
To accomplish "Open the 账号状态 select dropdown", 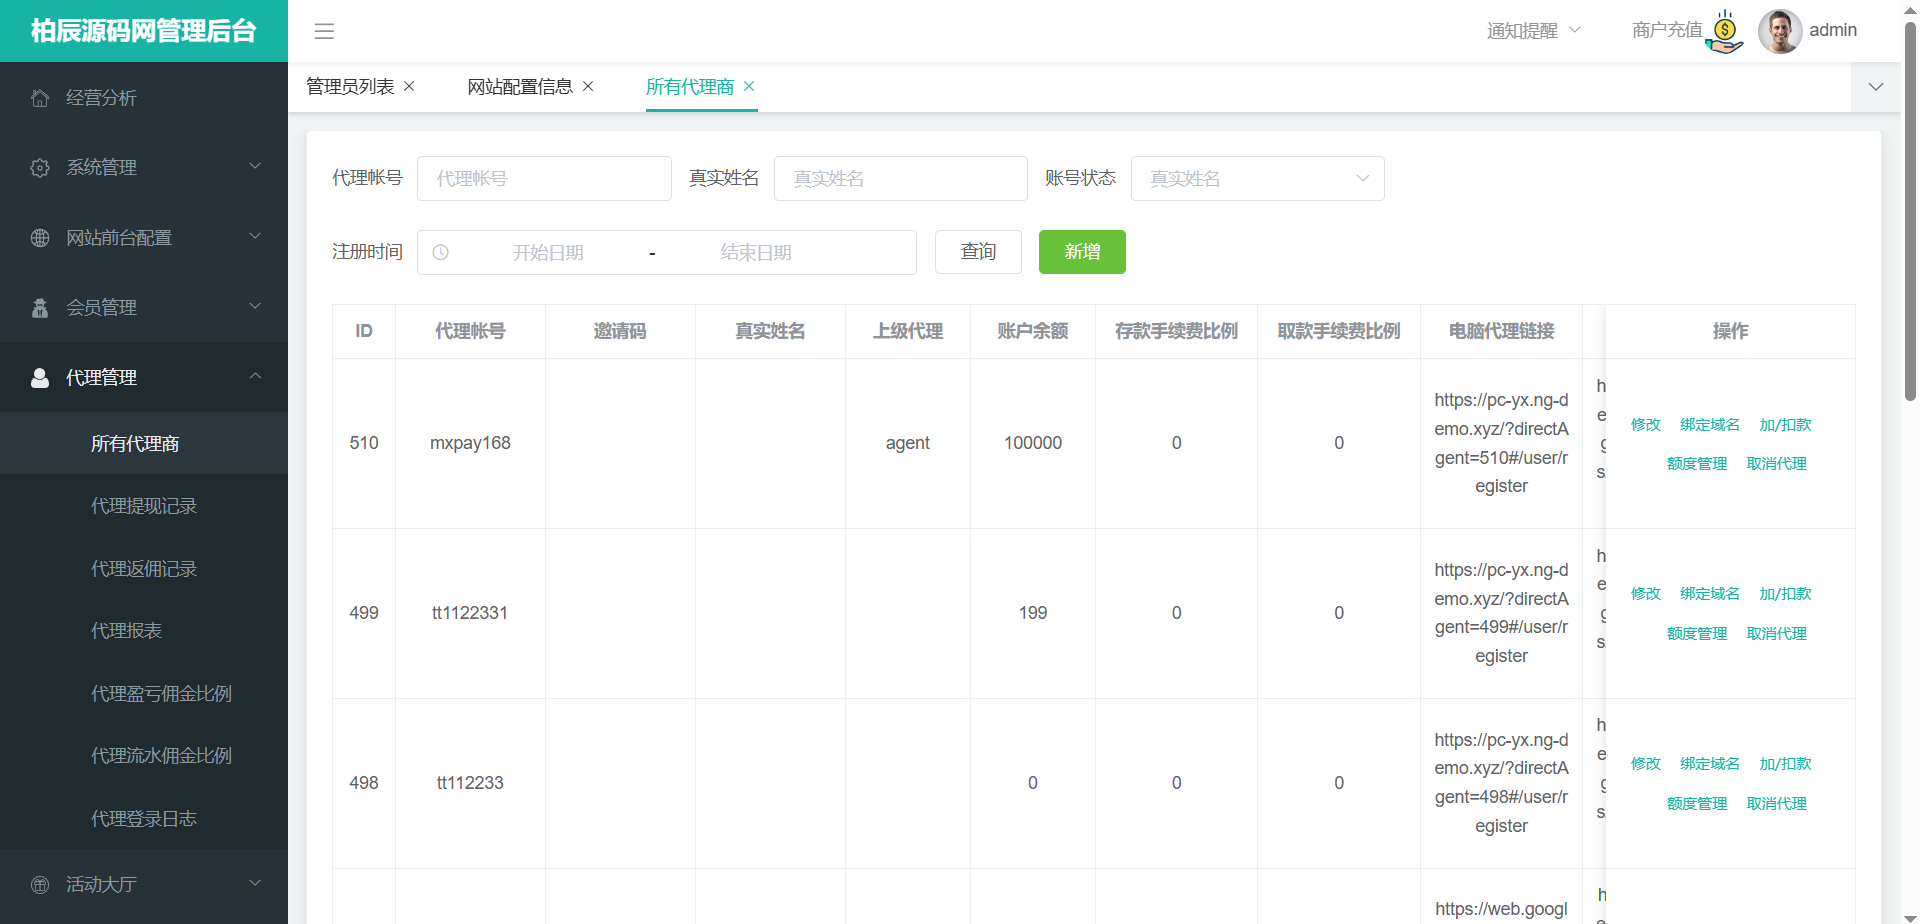I will tap(1257, 178).
